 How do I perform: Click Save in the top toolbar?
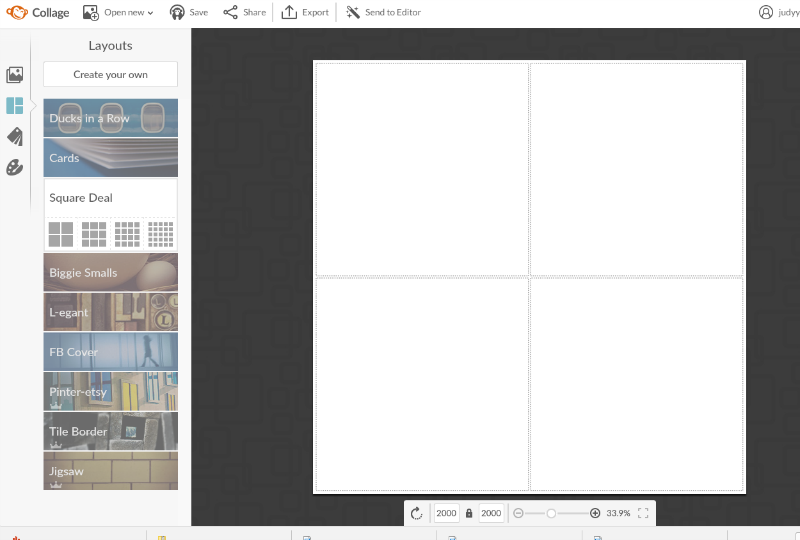[189, 12]
